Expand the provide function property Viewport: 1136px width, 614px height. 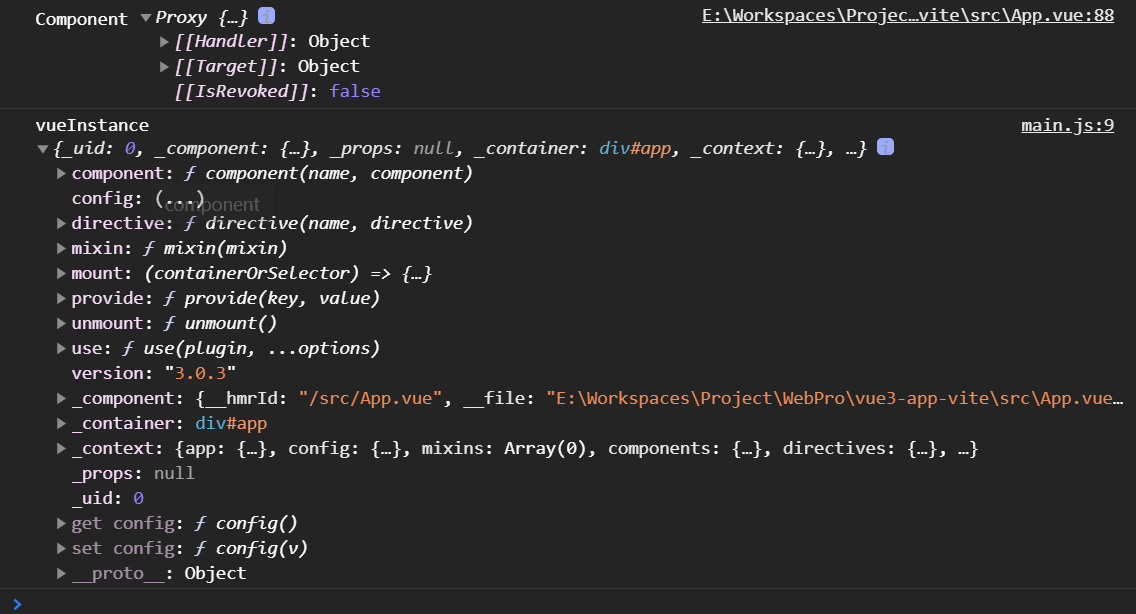tap(62, 298)
